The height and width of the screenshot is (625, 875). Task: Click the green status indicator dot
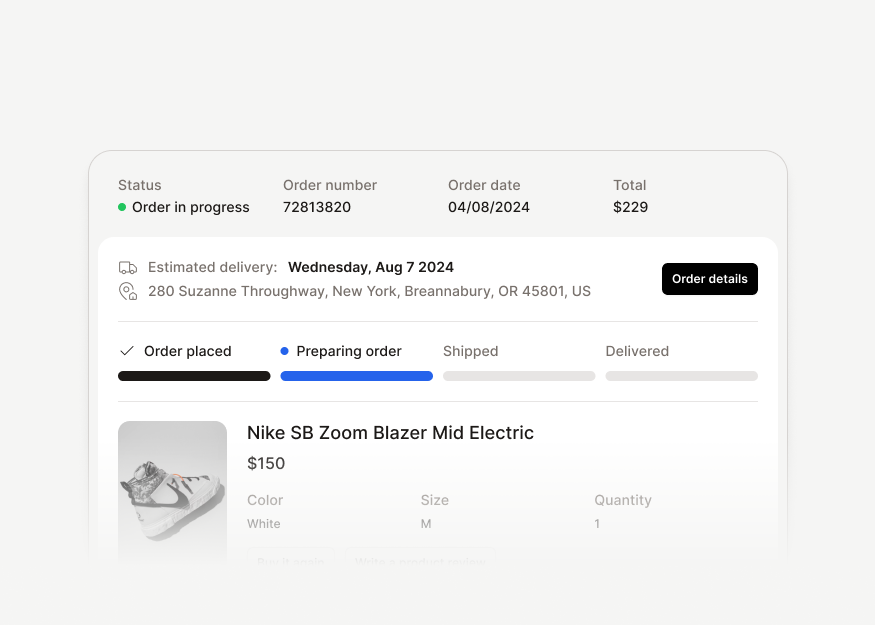(x=122, y=207)
